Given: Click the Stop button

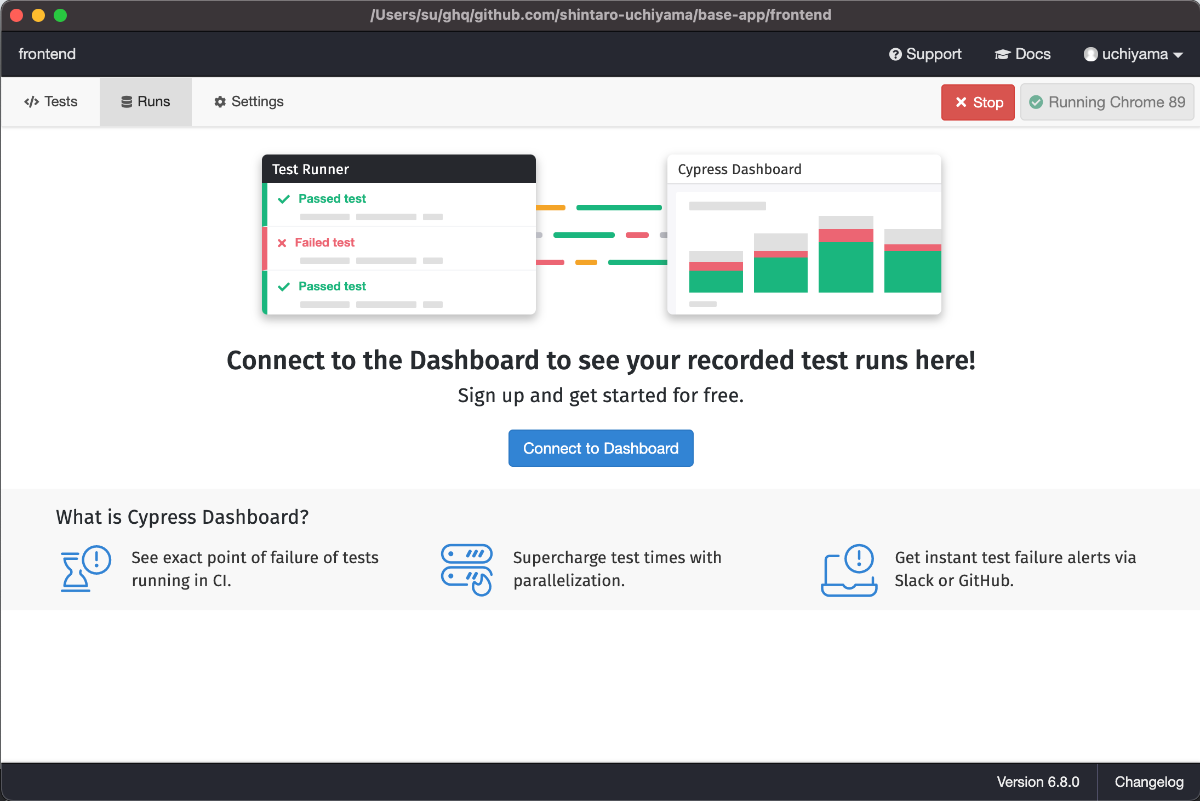Looking at the screenshot, I should click(978, 102).
